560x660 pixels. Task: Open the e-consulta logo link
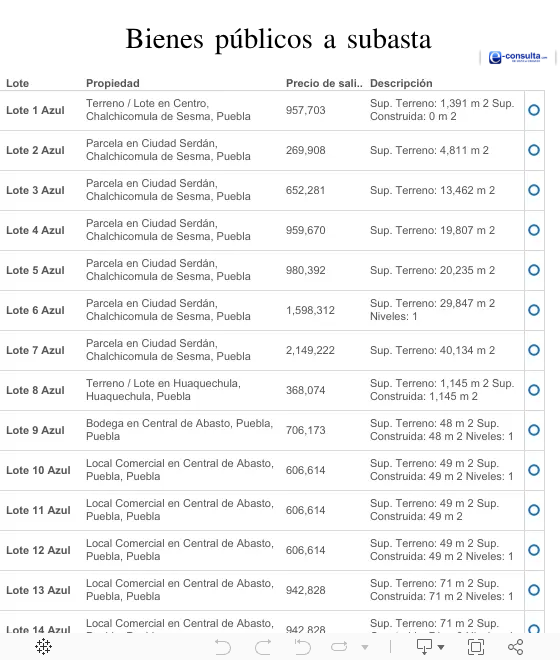tap(518, 57)
